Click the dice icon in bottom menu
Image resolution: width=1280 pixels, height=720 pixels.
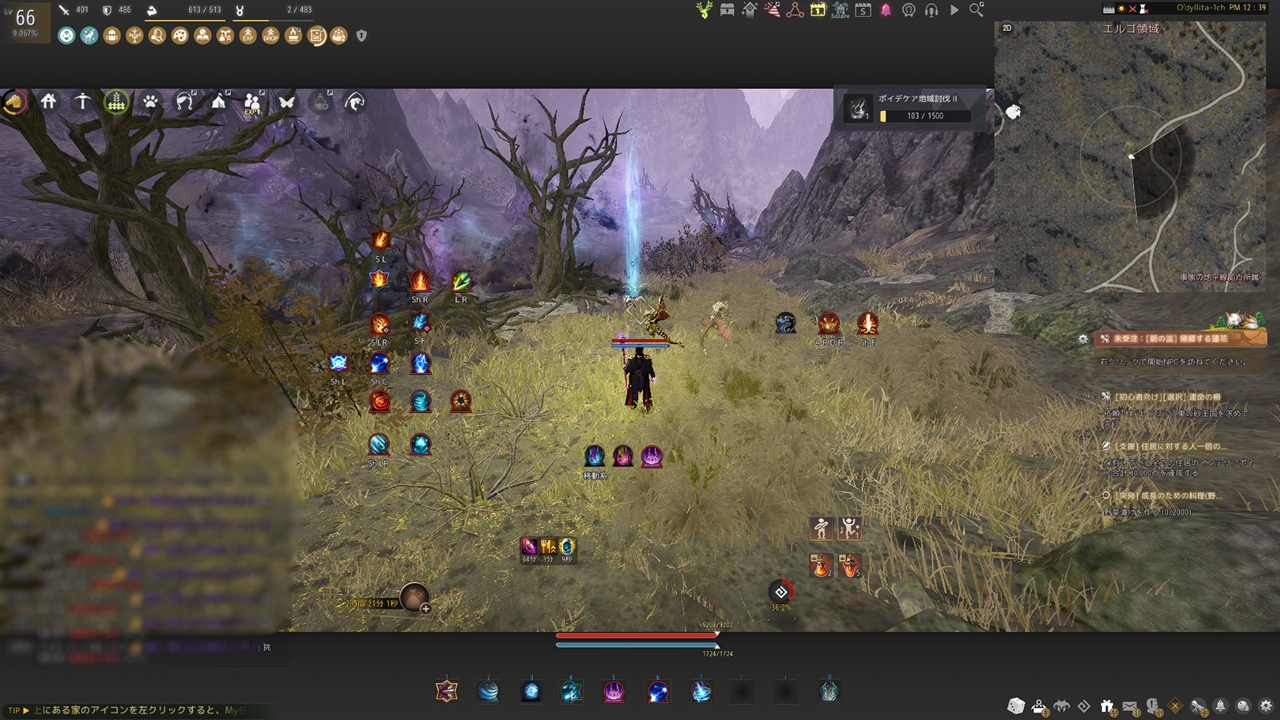click(x=1016, y=706)
